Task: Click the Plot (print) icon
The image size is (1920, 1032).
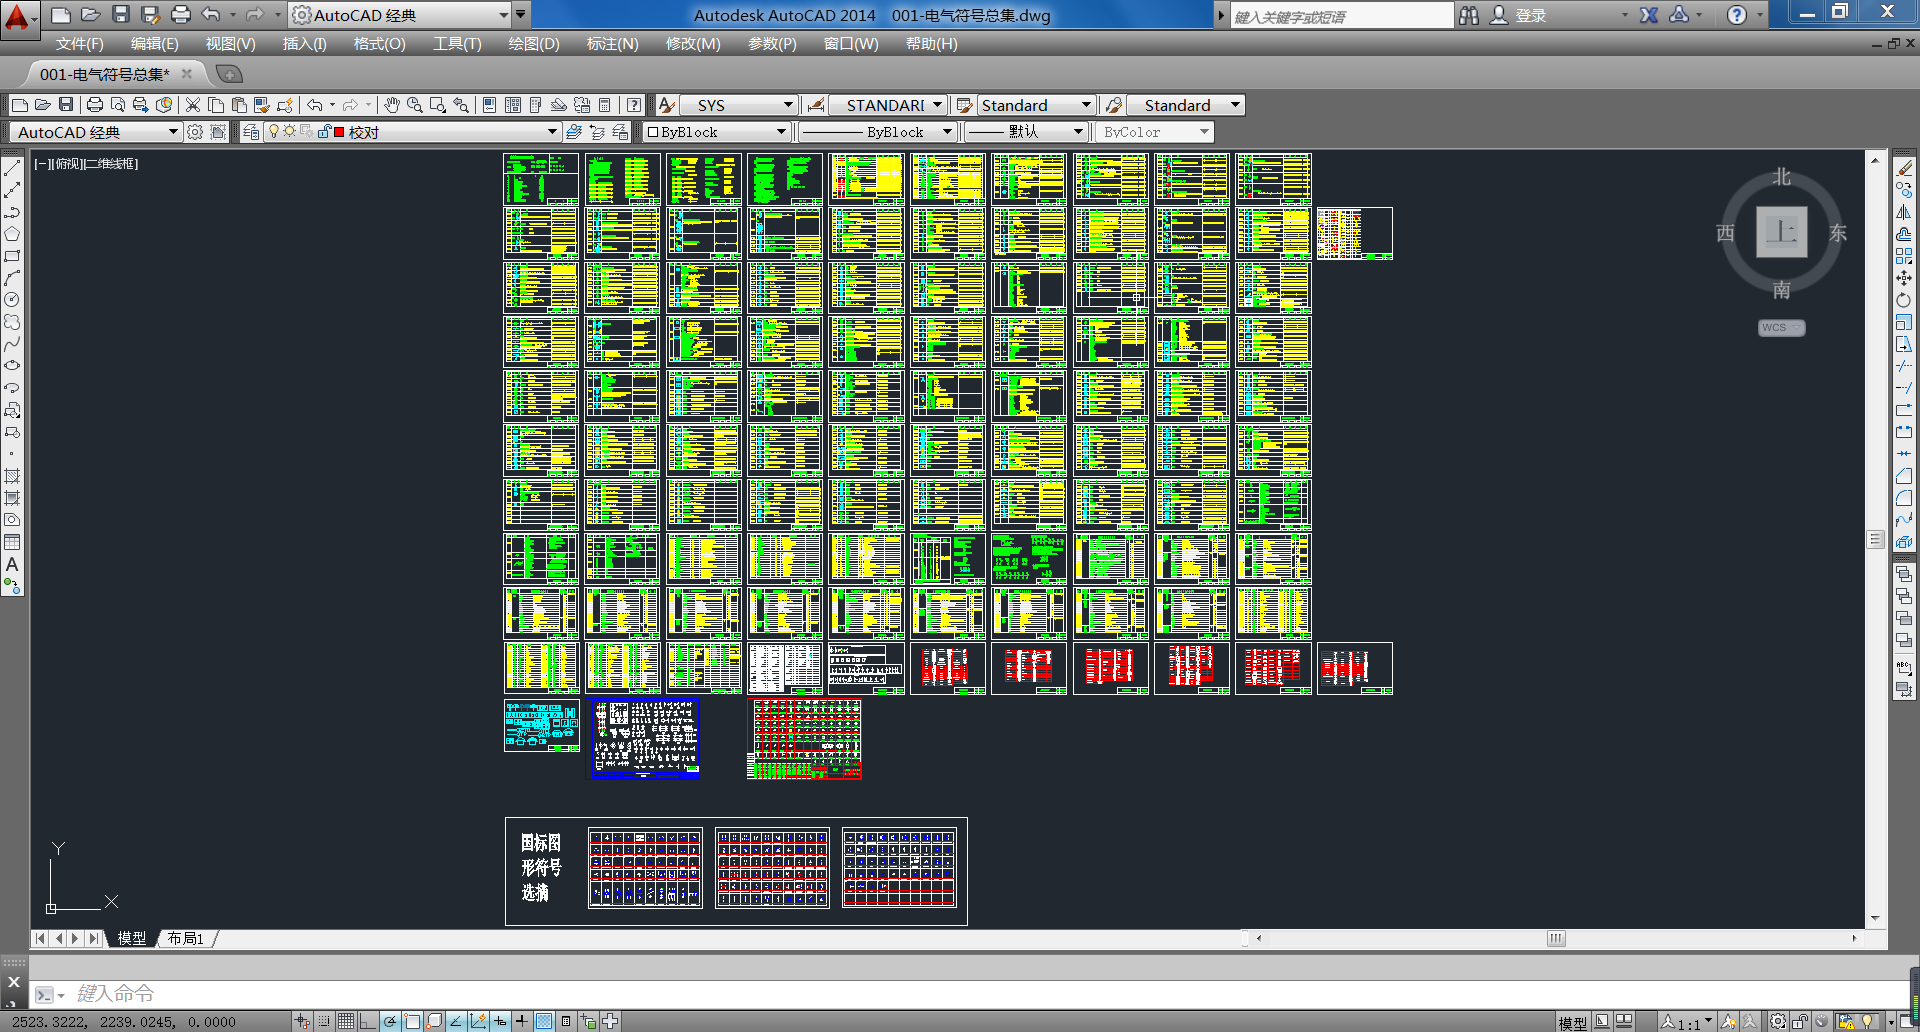Action: pyautogui.click(x=95, y=105)
